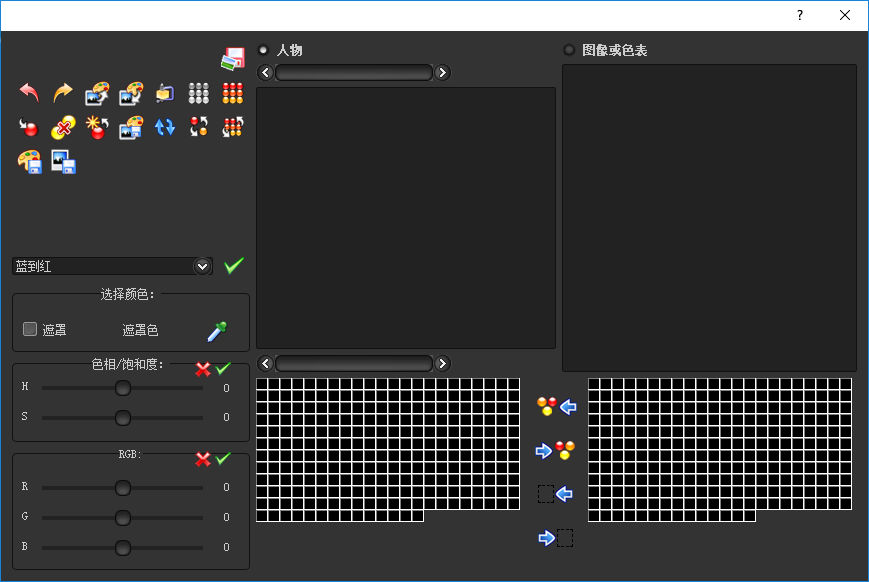Click the save image floppy icon

pos(64,162)
